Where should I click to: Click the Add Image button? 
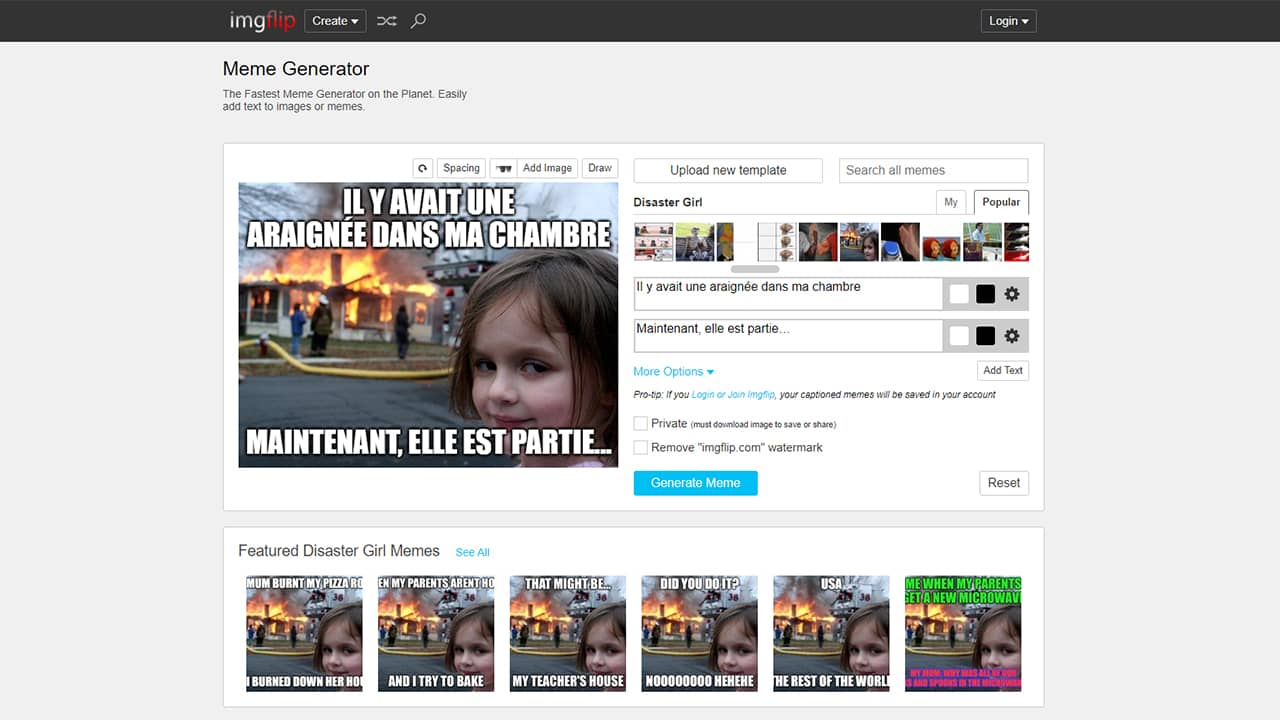pyautogui.click(x=547, y=168)
